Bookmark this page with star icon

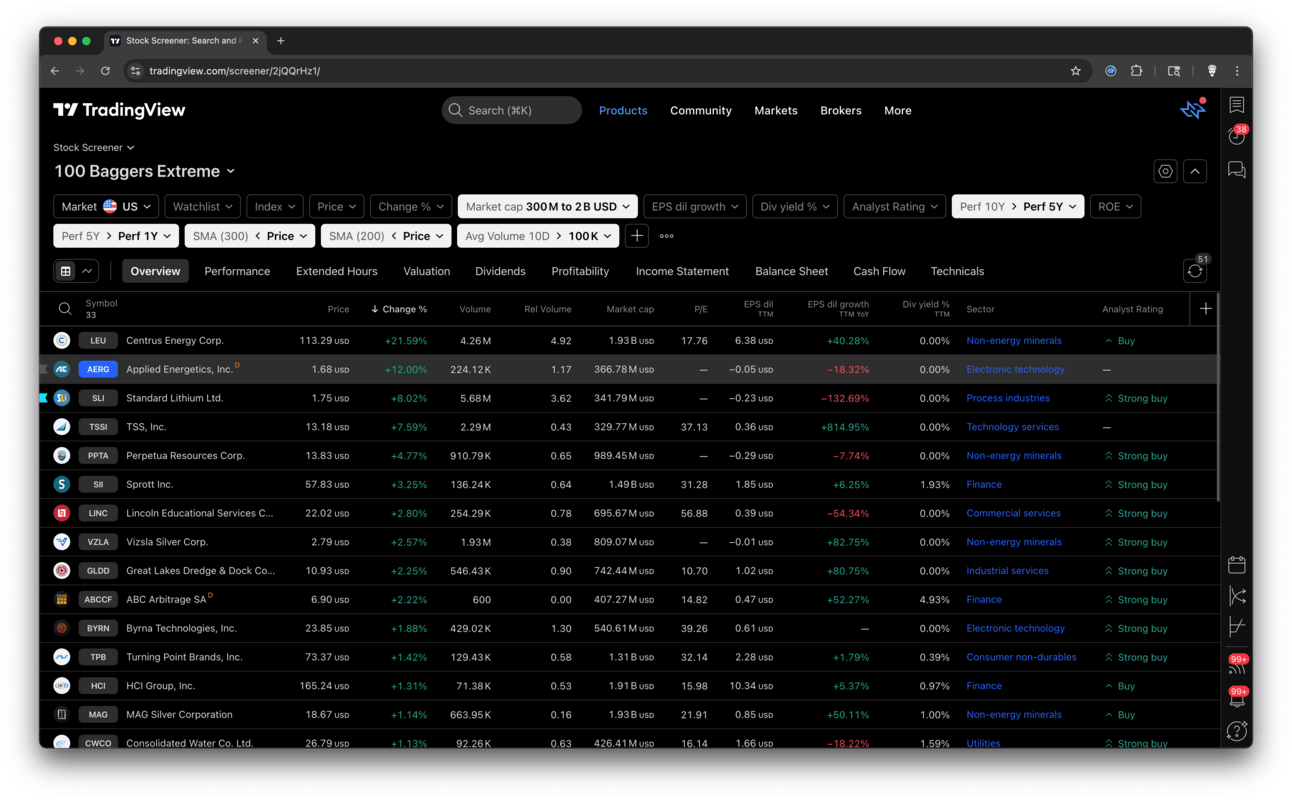click(1076, 71)
